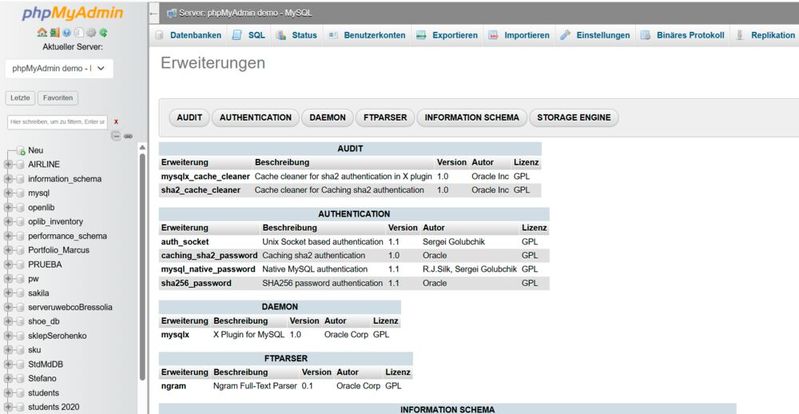Screen dimensions: 799x414
Task: Open the students 2020 database
Action: 54,407
